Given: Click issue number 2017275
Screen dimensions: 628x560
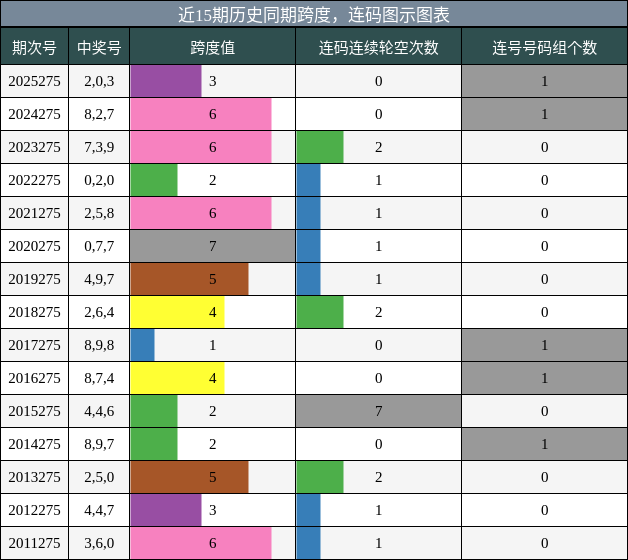Looking at the screenshot, I should [x=34, y=345].
